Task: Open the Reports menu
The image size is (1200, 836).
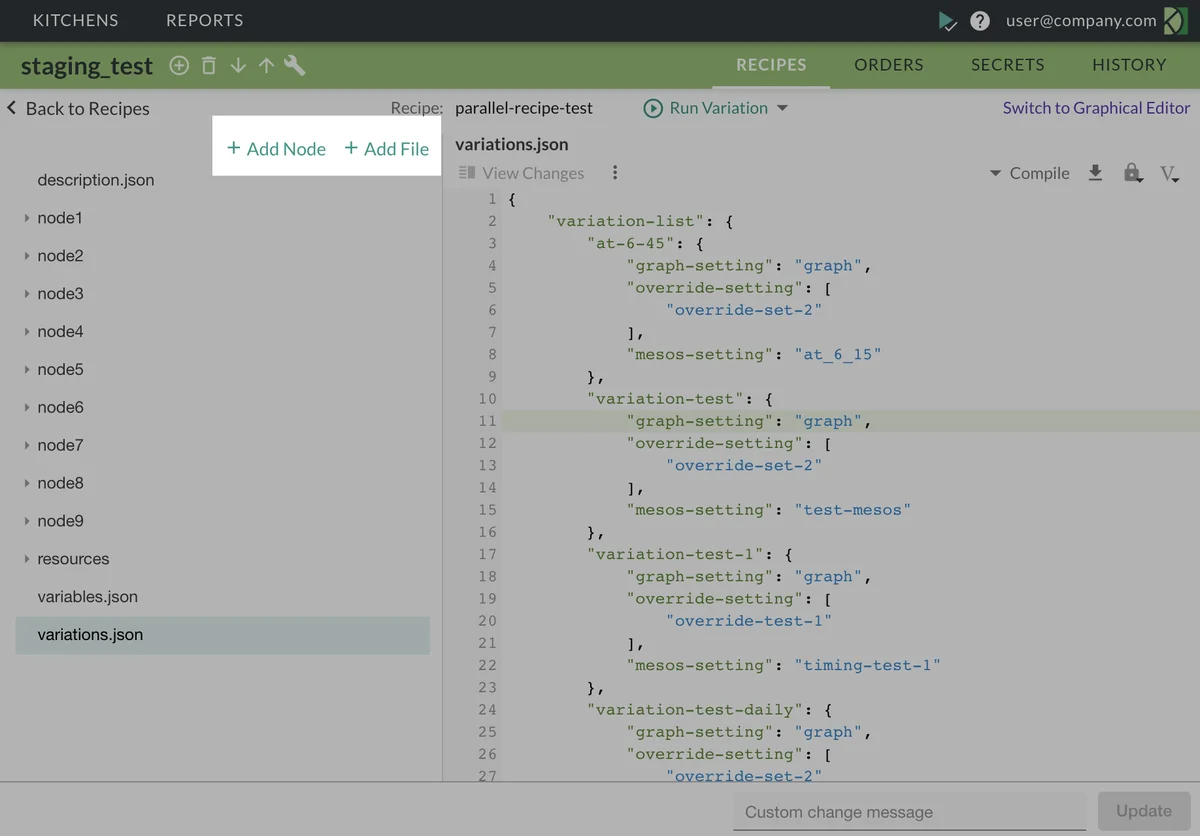Action: click(204, 20)
